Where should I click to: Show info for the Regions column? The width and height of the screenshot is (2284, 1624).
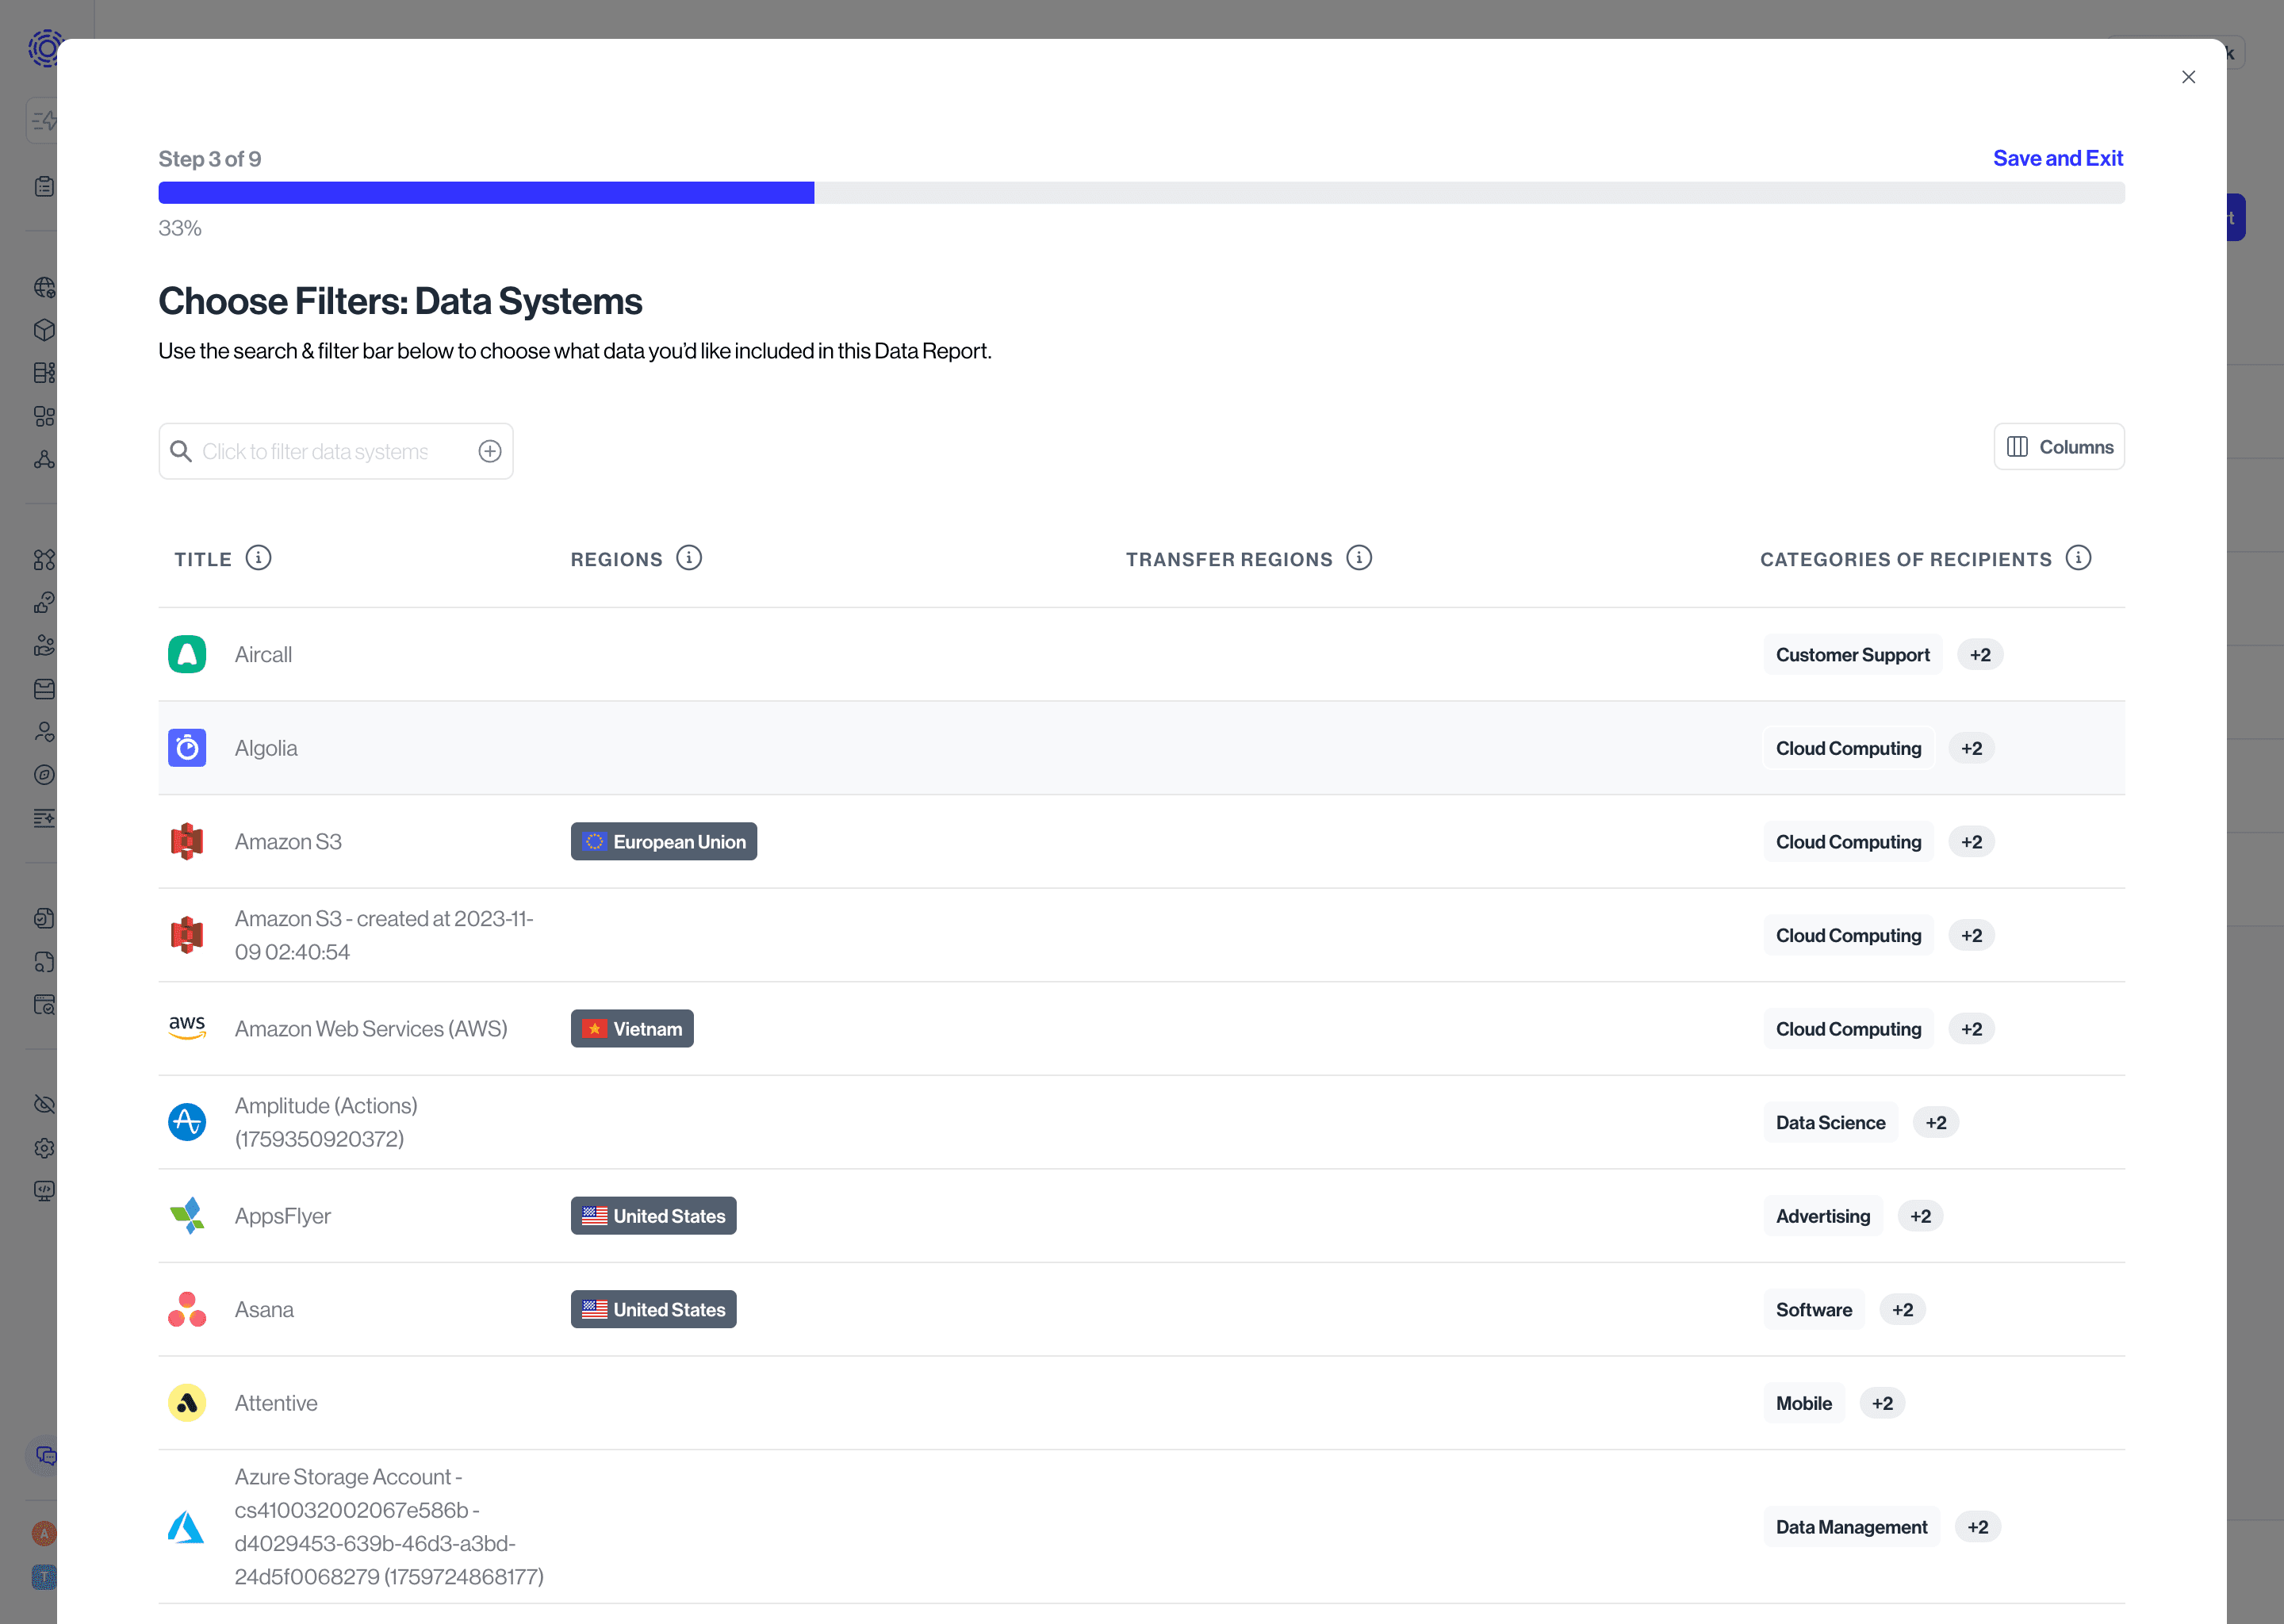pos(689,558)
